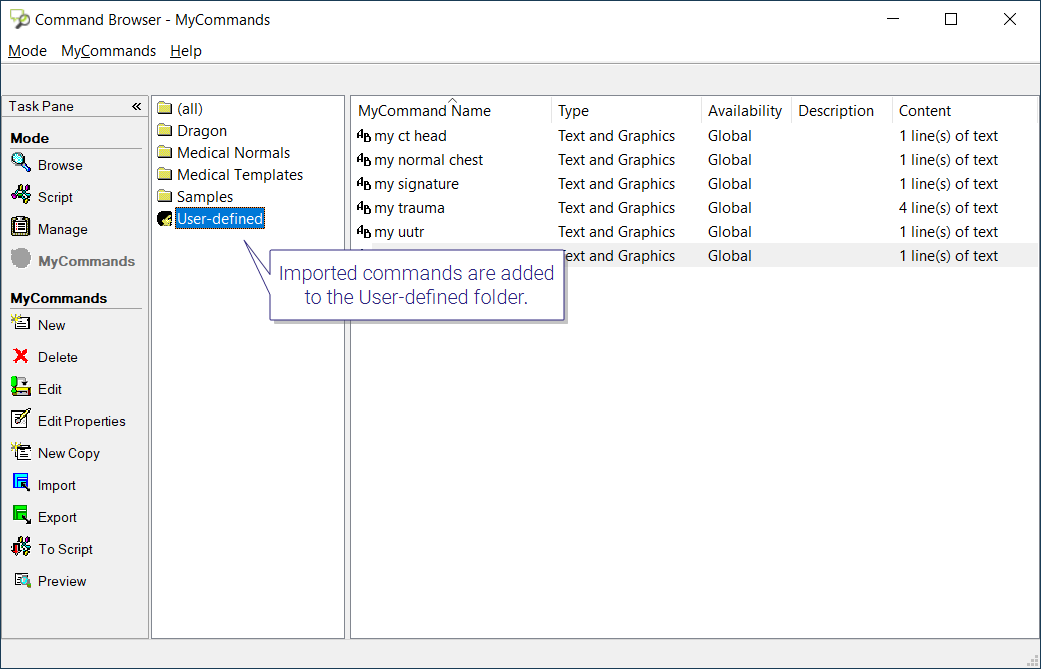Sort by Availability column header
The height and width of the screenshot is (669, 1041).
click(746, 110)
